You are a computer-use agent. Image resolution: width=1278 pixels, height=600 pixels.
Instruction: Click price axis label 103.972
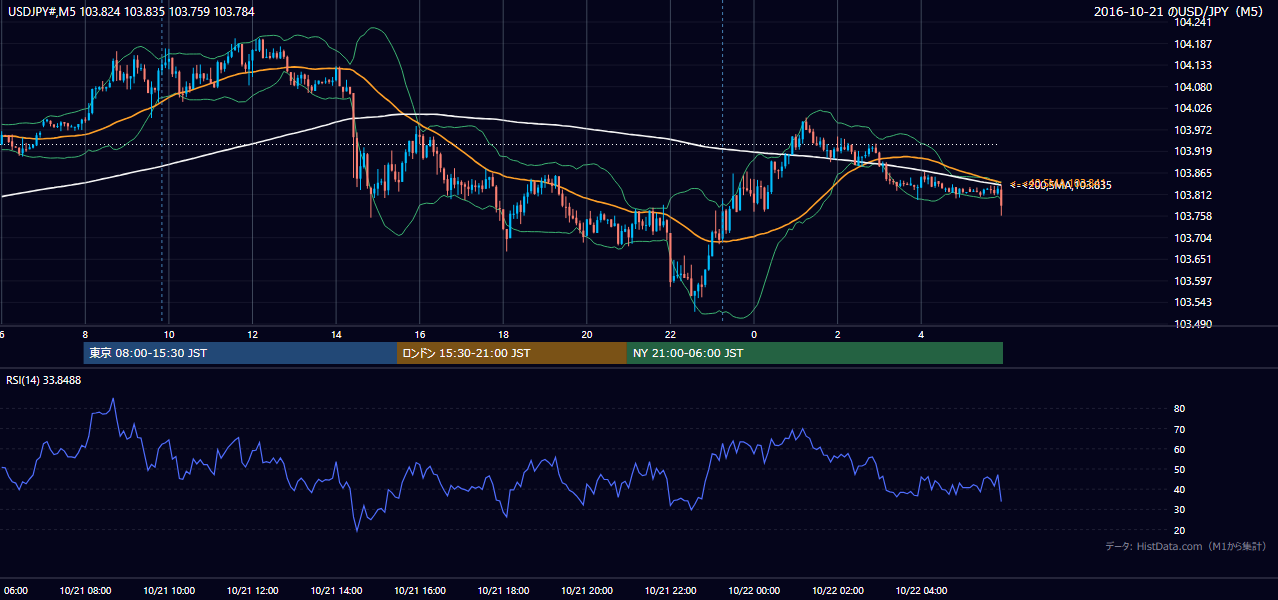[1194, 130]
